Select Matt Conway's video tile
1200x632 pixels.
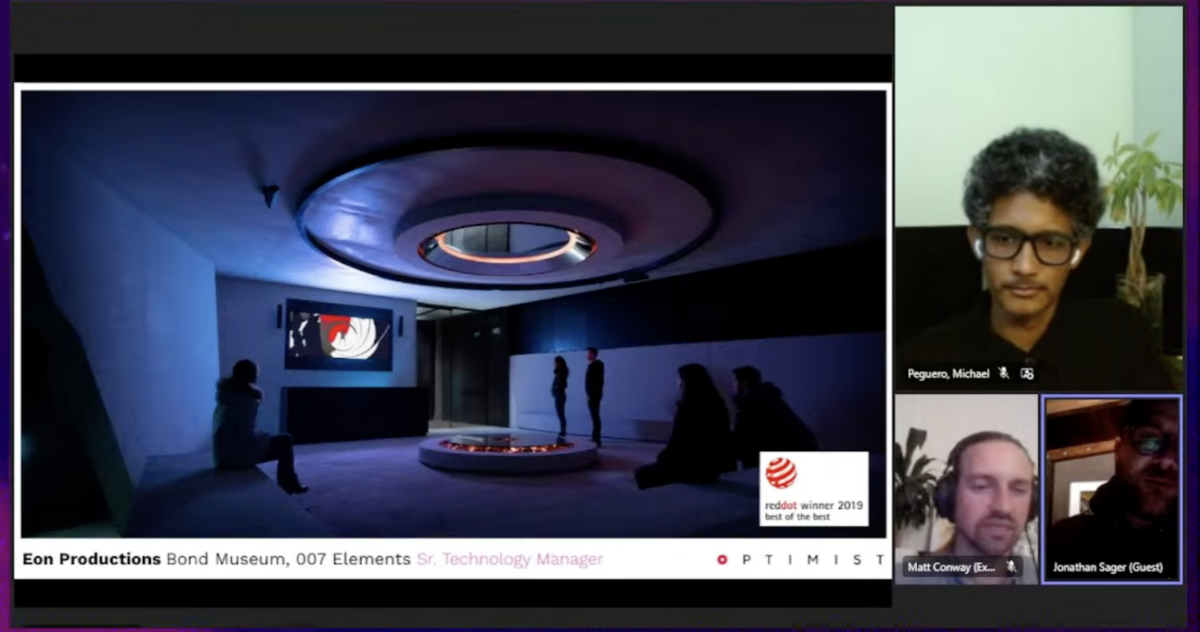[x=966, y=489]
